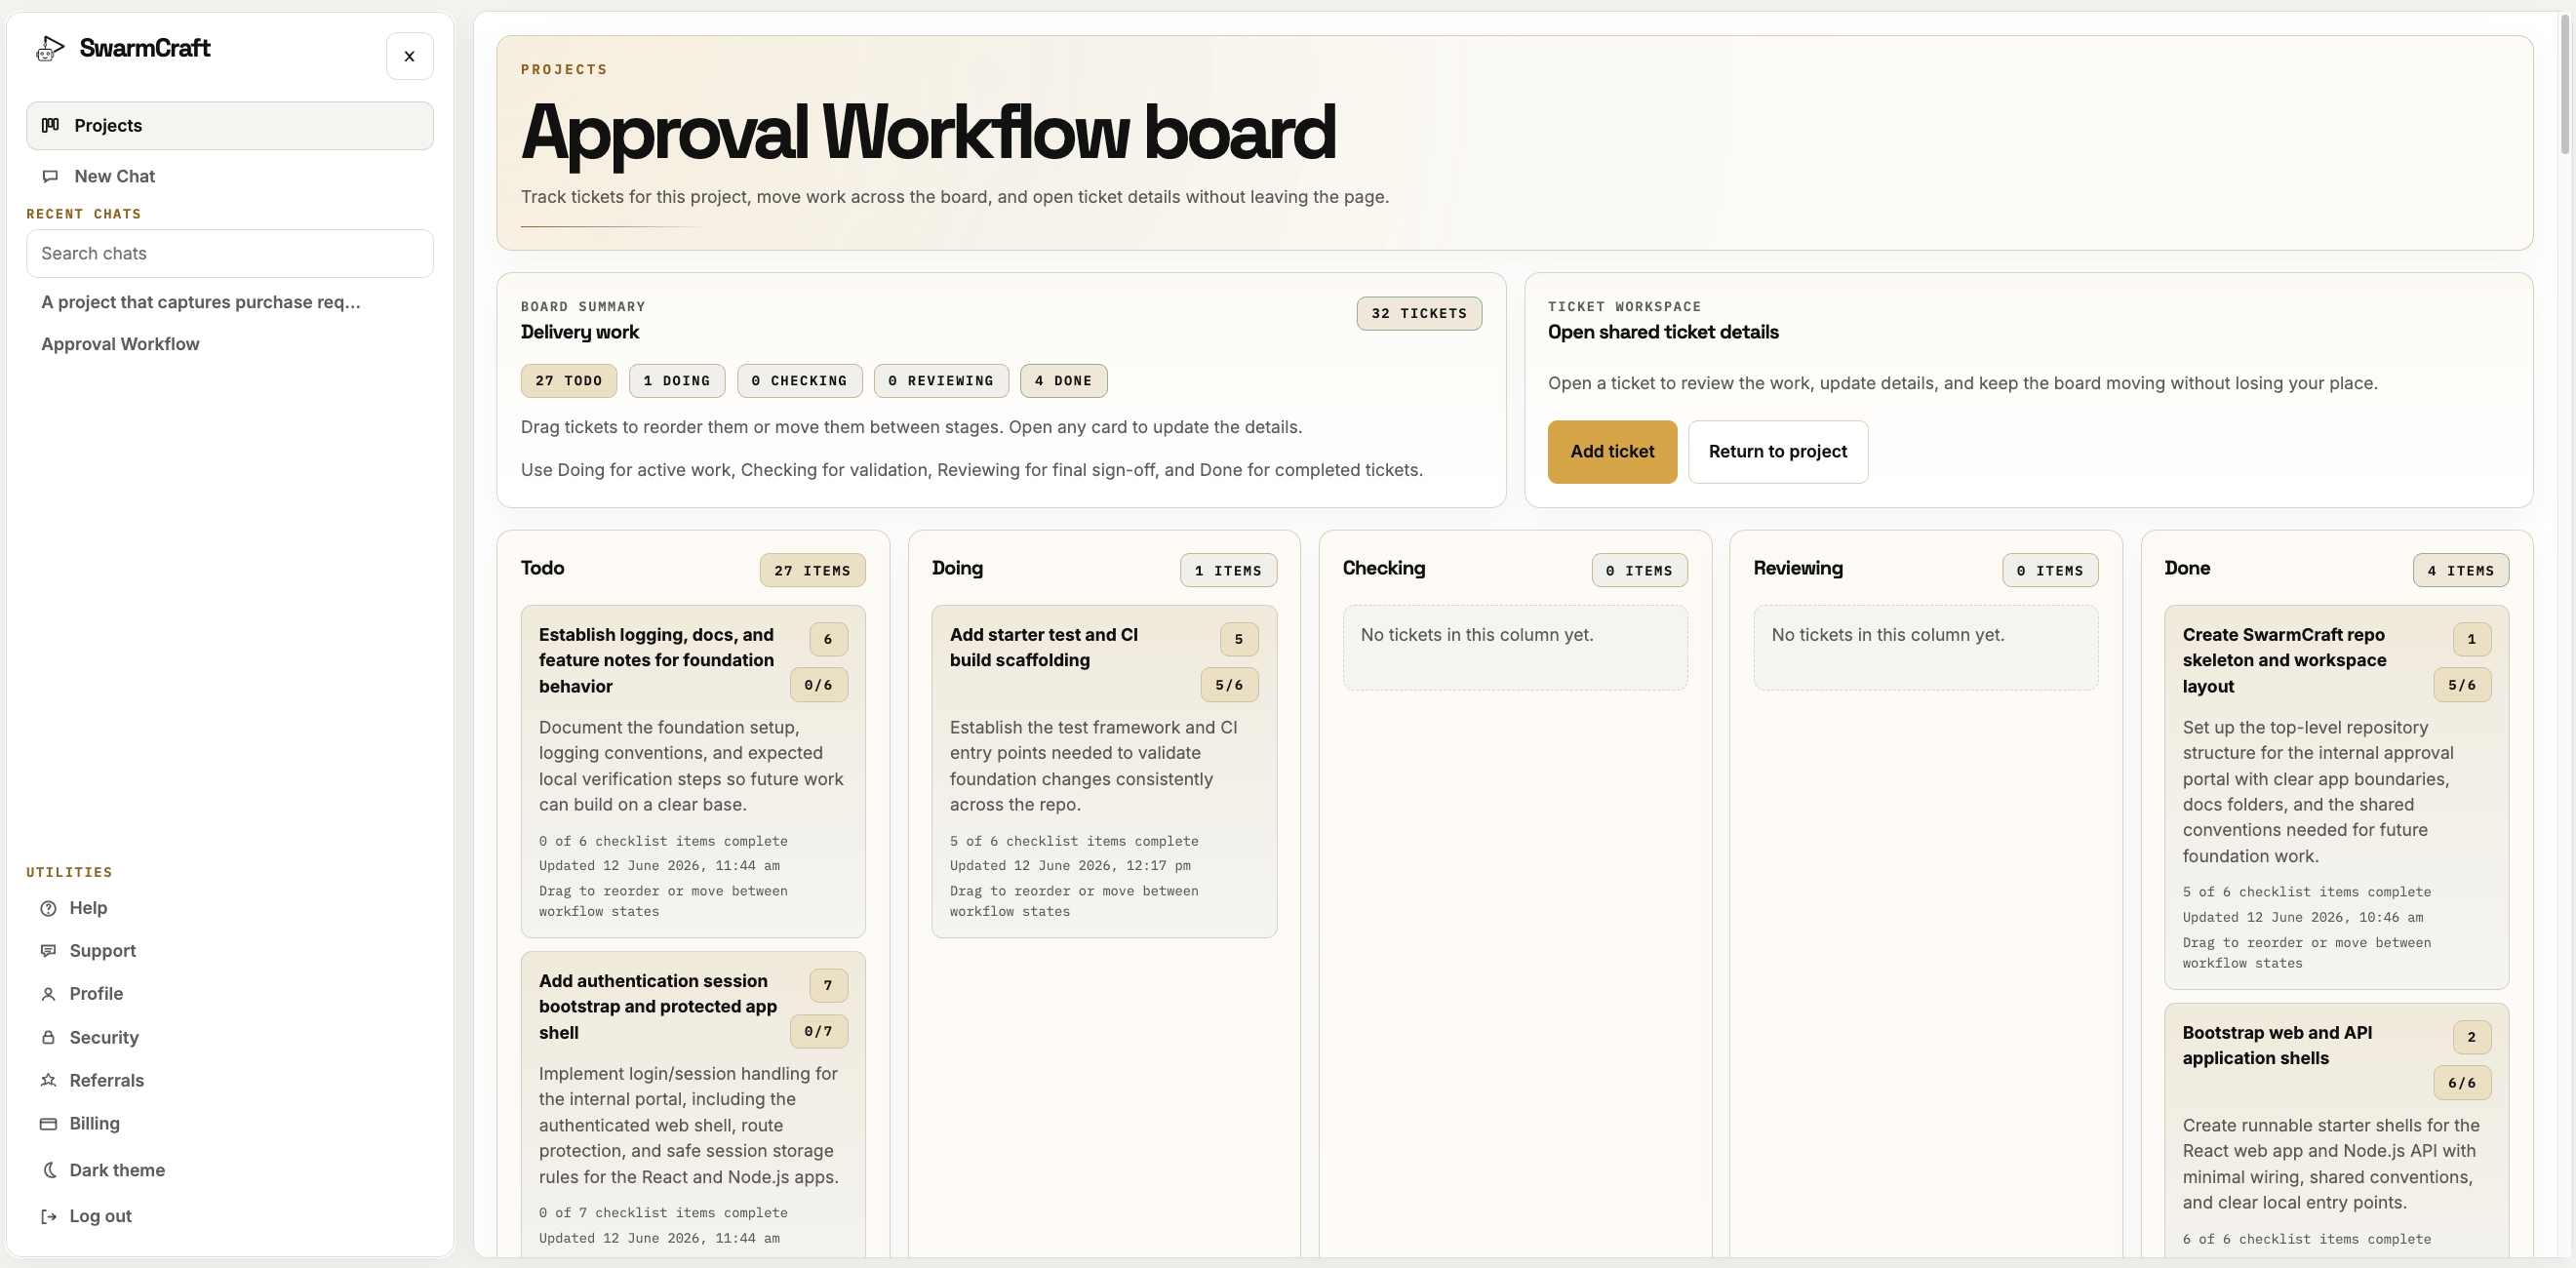Click the SwarmCraft robot logo icon

pyautogui.click(x=50, y=48)
